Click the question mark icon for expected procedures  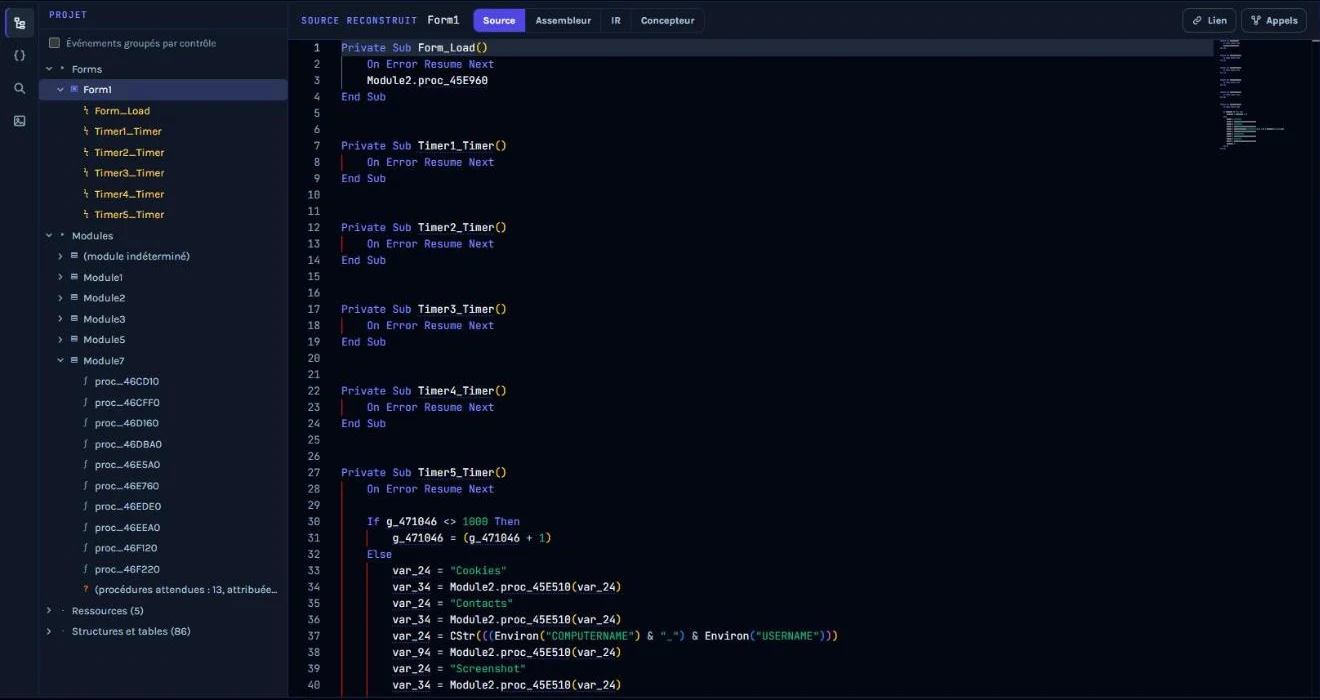[86, 590]
